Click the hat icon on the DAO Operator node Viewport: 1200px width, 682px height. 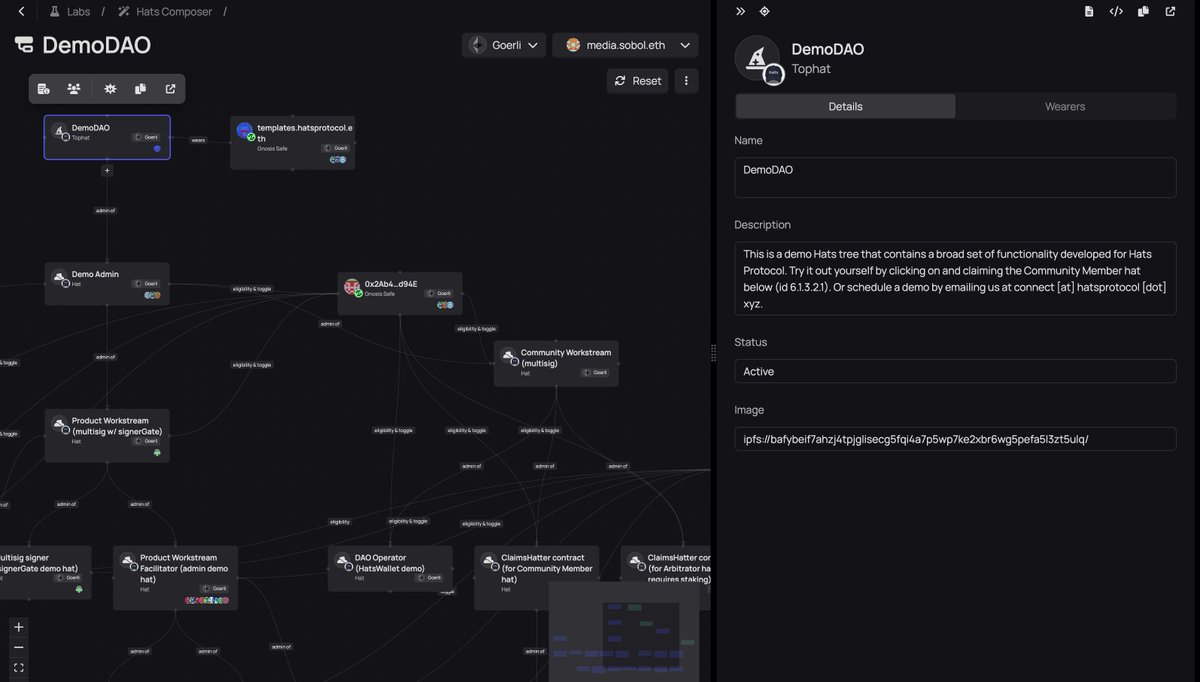click(341, 561)
